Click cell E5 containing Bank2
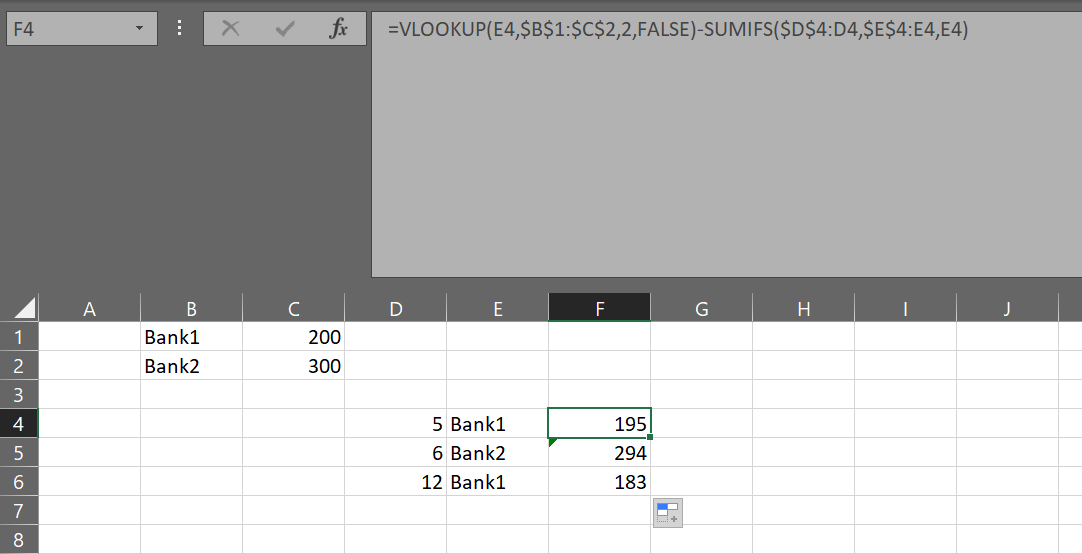Screen dimensions: 1082x554 click(498, 453)
